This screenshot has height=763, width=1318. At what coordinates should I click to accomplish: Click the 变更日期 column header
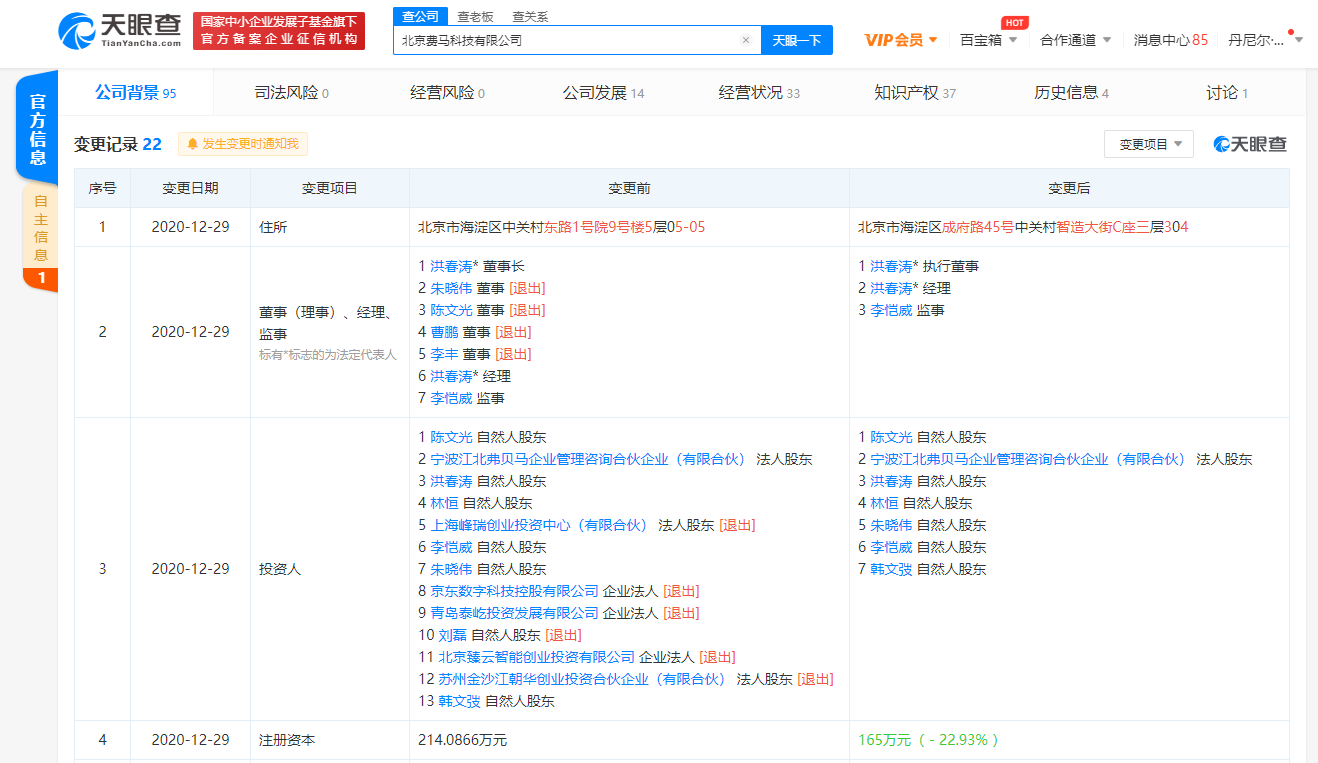point(190,188)
